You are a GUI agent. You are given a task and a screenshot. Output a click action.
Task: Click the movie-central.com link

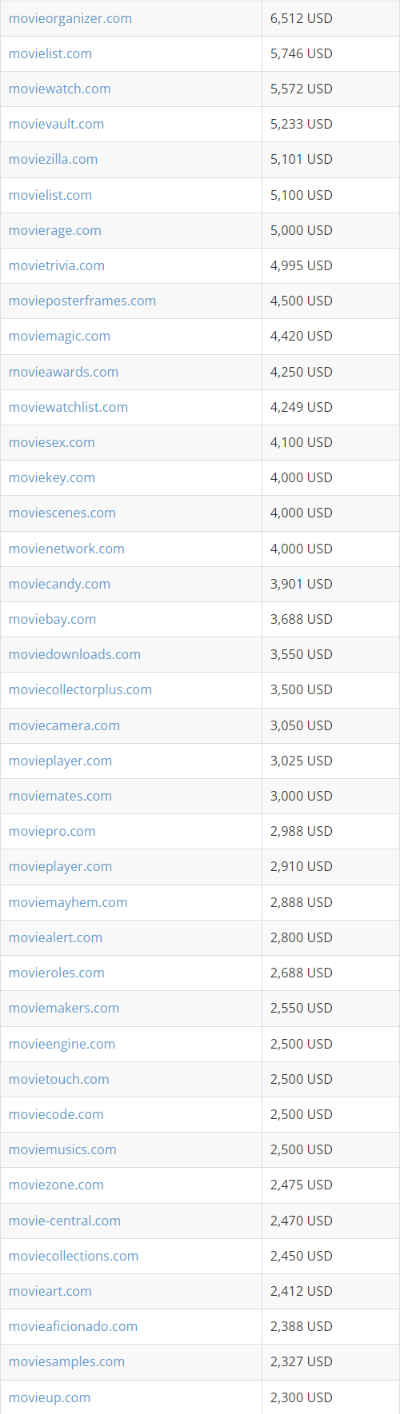click(64, 1220)
